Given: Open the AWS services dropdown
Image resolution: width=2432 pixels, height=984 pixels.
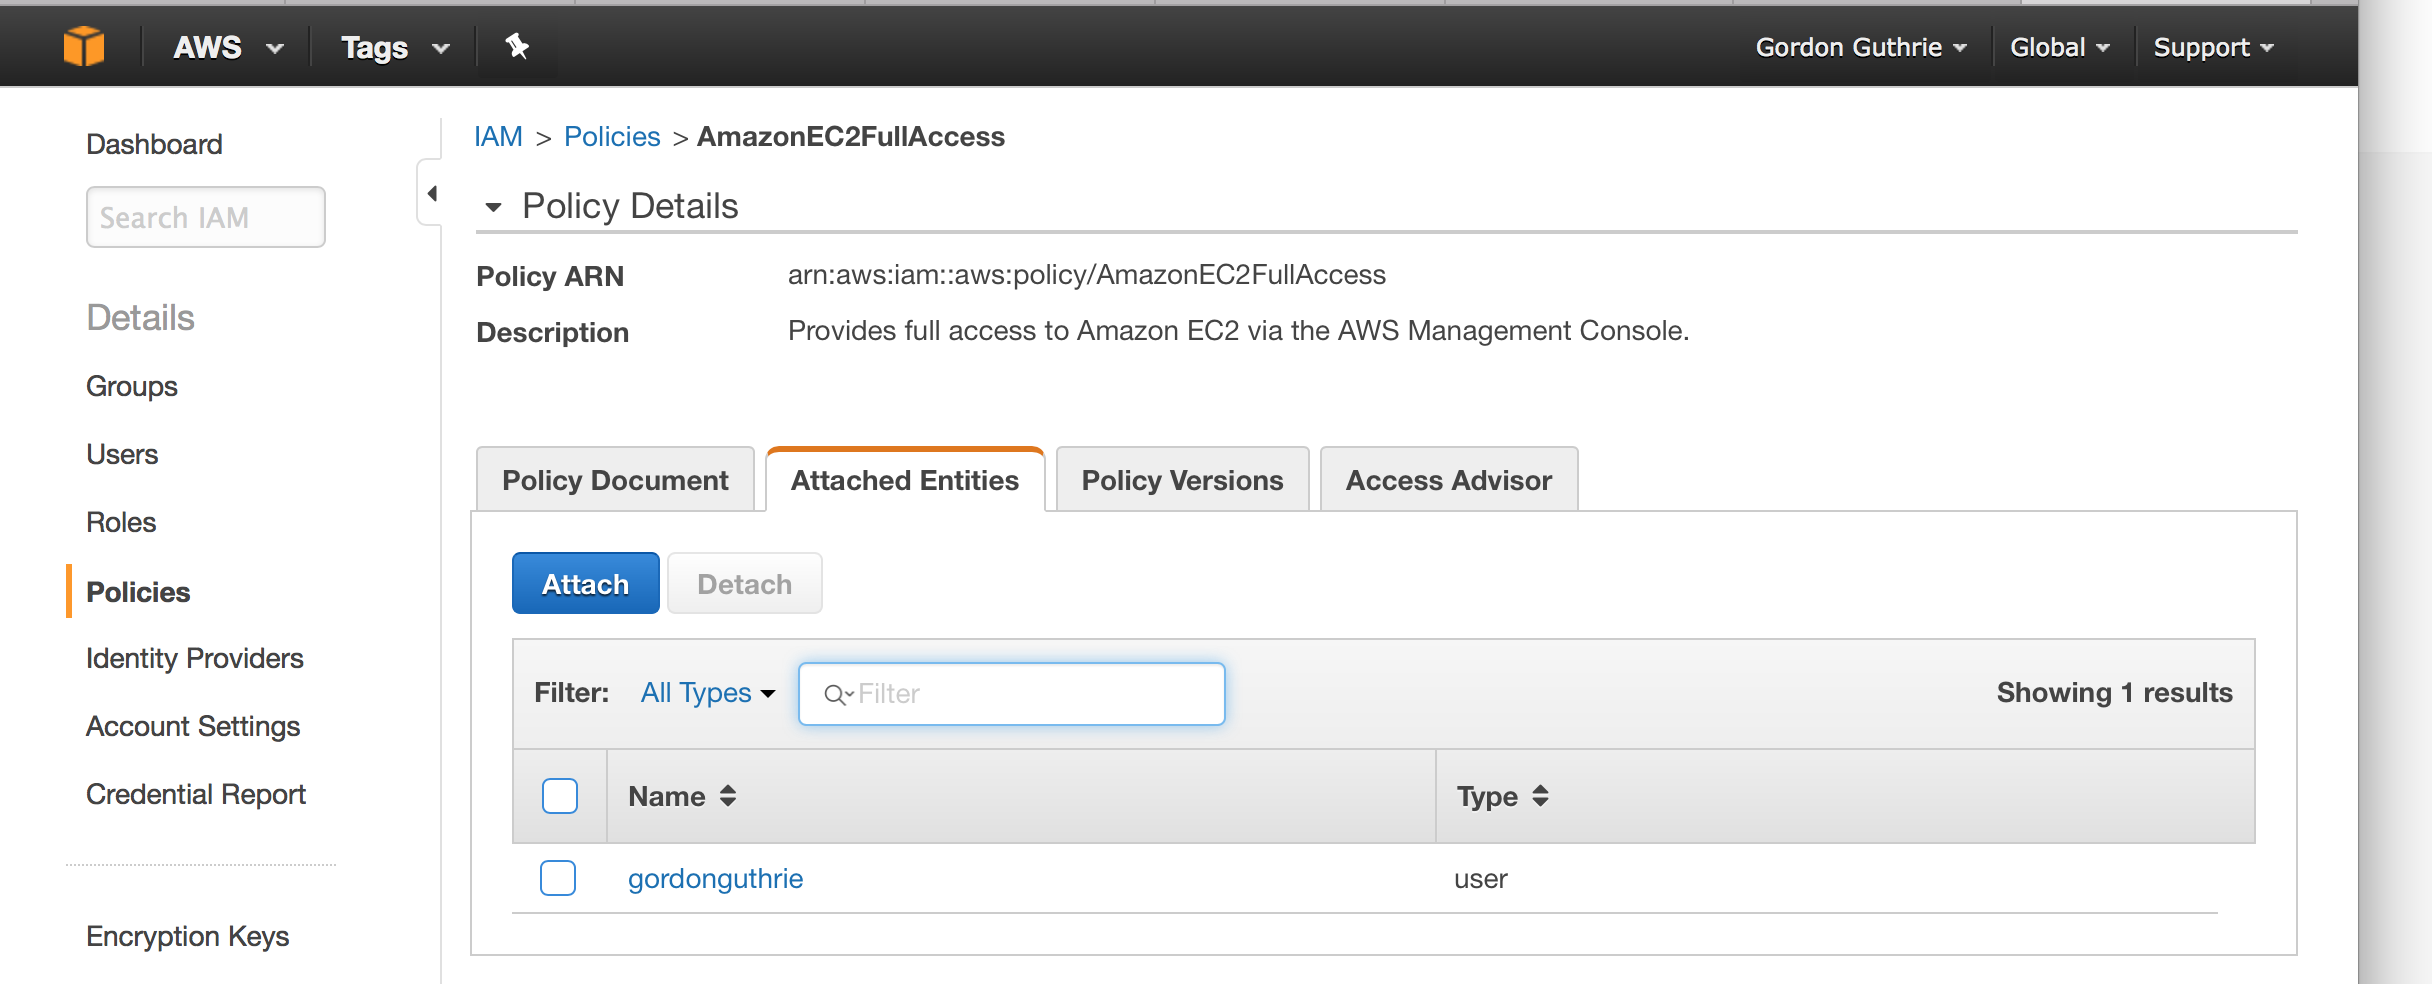Looking at the screenshot, I should (x=228, y=47).
